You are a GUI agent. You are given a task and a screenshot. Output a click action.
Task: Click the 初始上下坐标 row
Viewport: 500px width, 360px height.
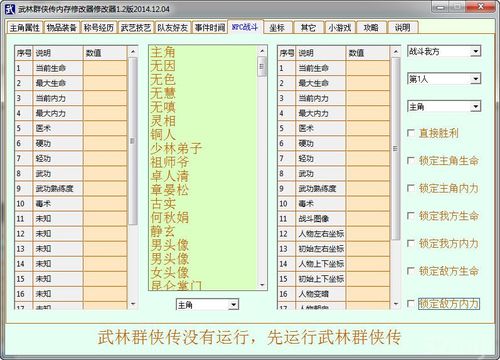333,279
